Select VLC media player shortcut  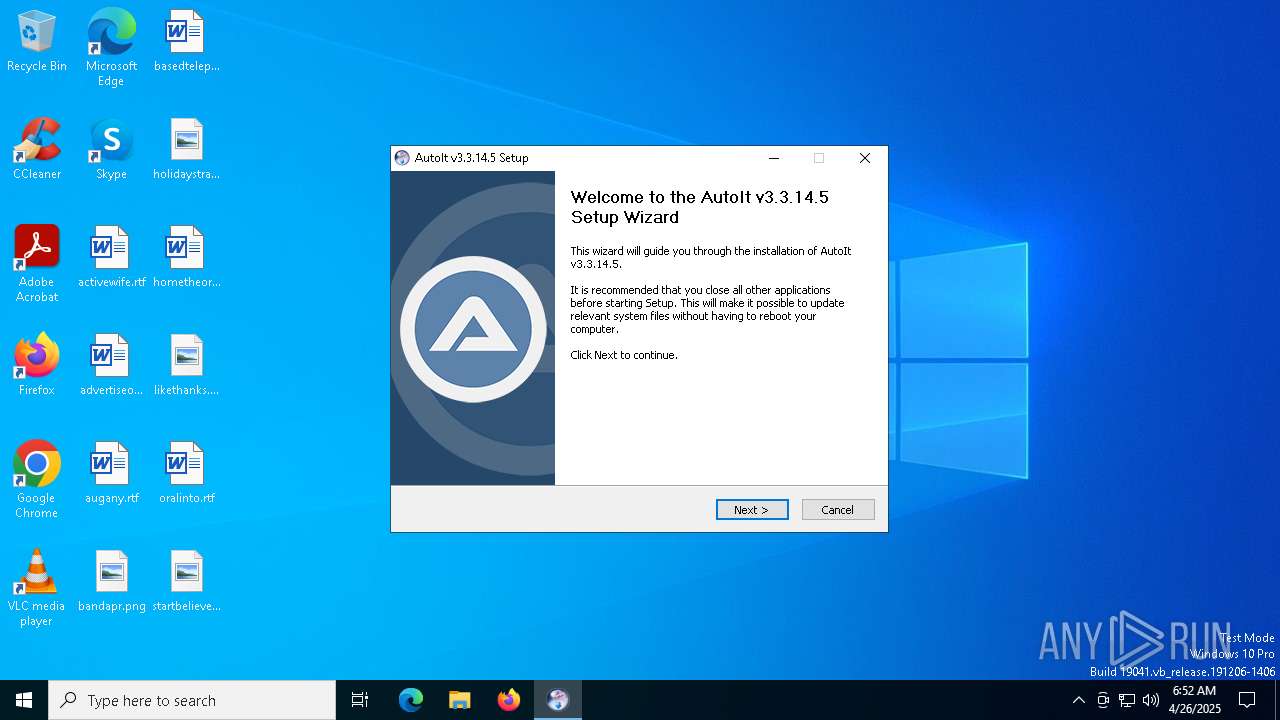(x=37, y=588)
